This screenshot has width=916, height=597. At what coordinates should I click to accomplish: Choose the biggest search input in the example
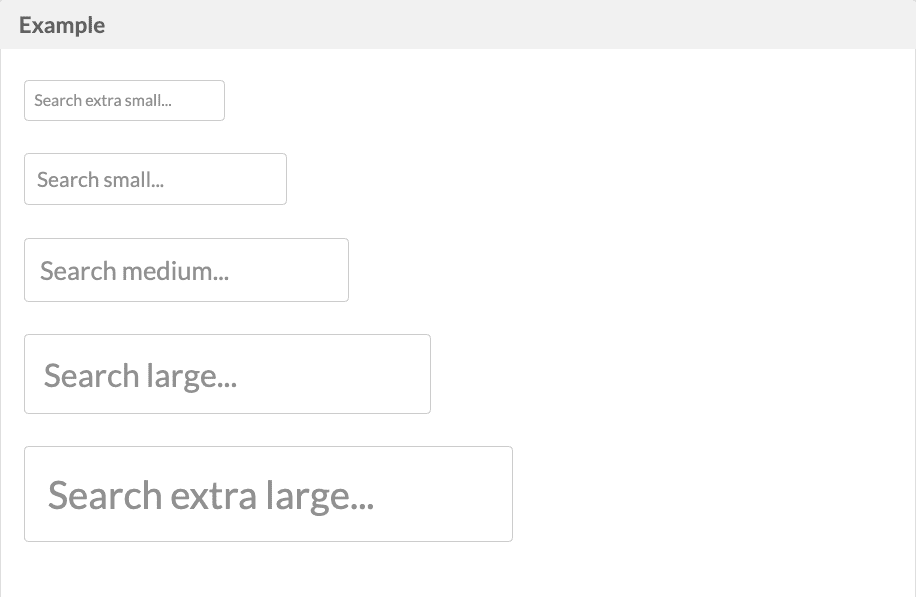[x=268, y=494]
